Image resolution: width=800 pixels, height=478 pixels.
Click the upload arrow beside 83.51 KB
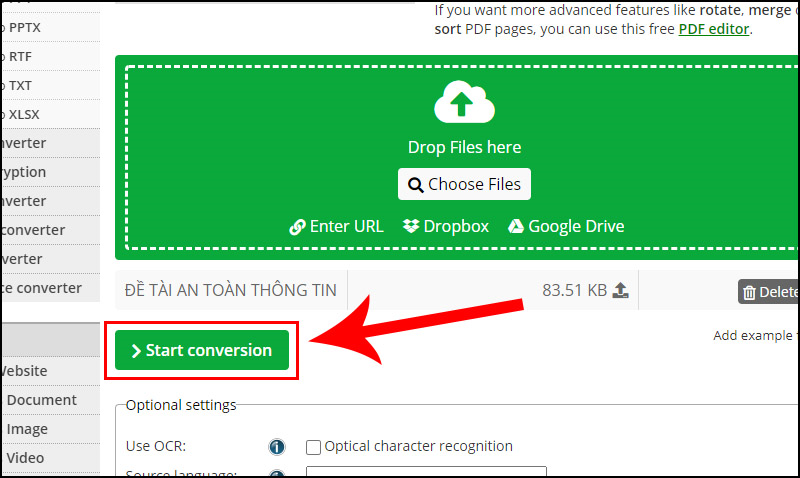point(620,290)
